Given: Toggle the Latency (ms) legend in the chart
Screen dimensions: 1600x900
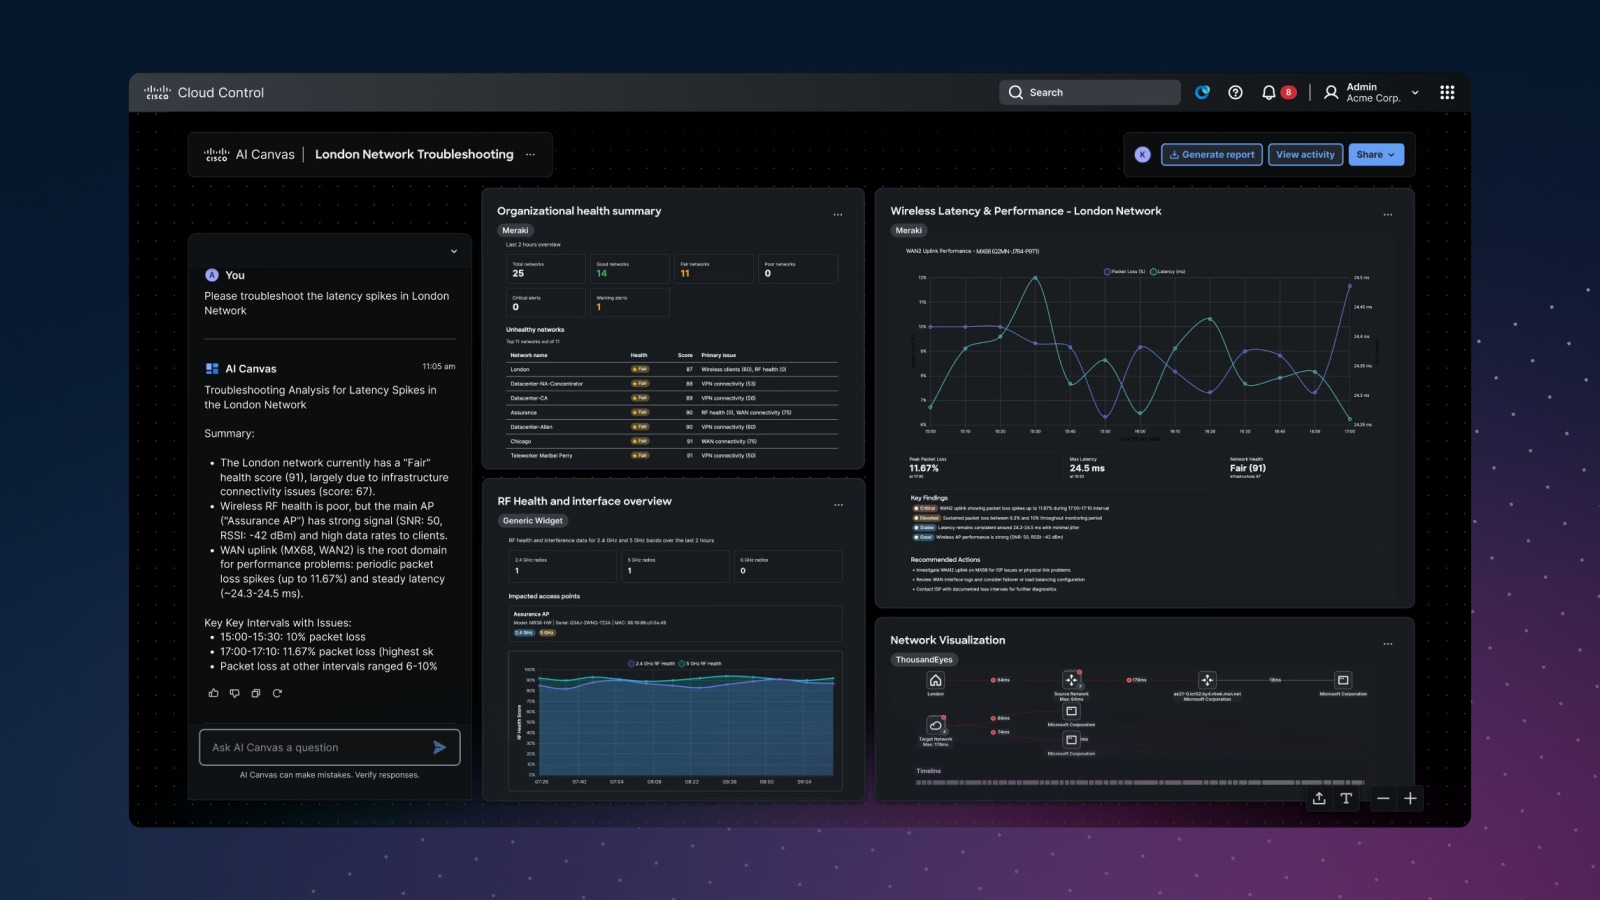Looking at the screenshot, I should pos(1166,271).
